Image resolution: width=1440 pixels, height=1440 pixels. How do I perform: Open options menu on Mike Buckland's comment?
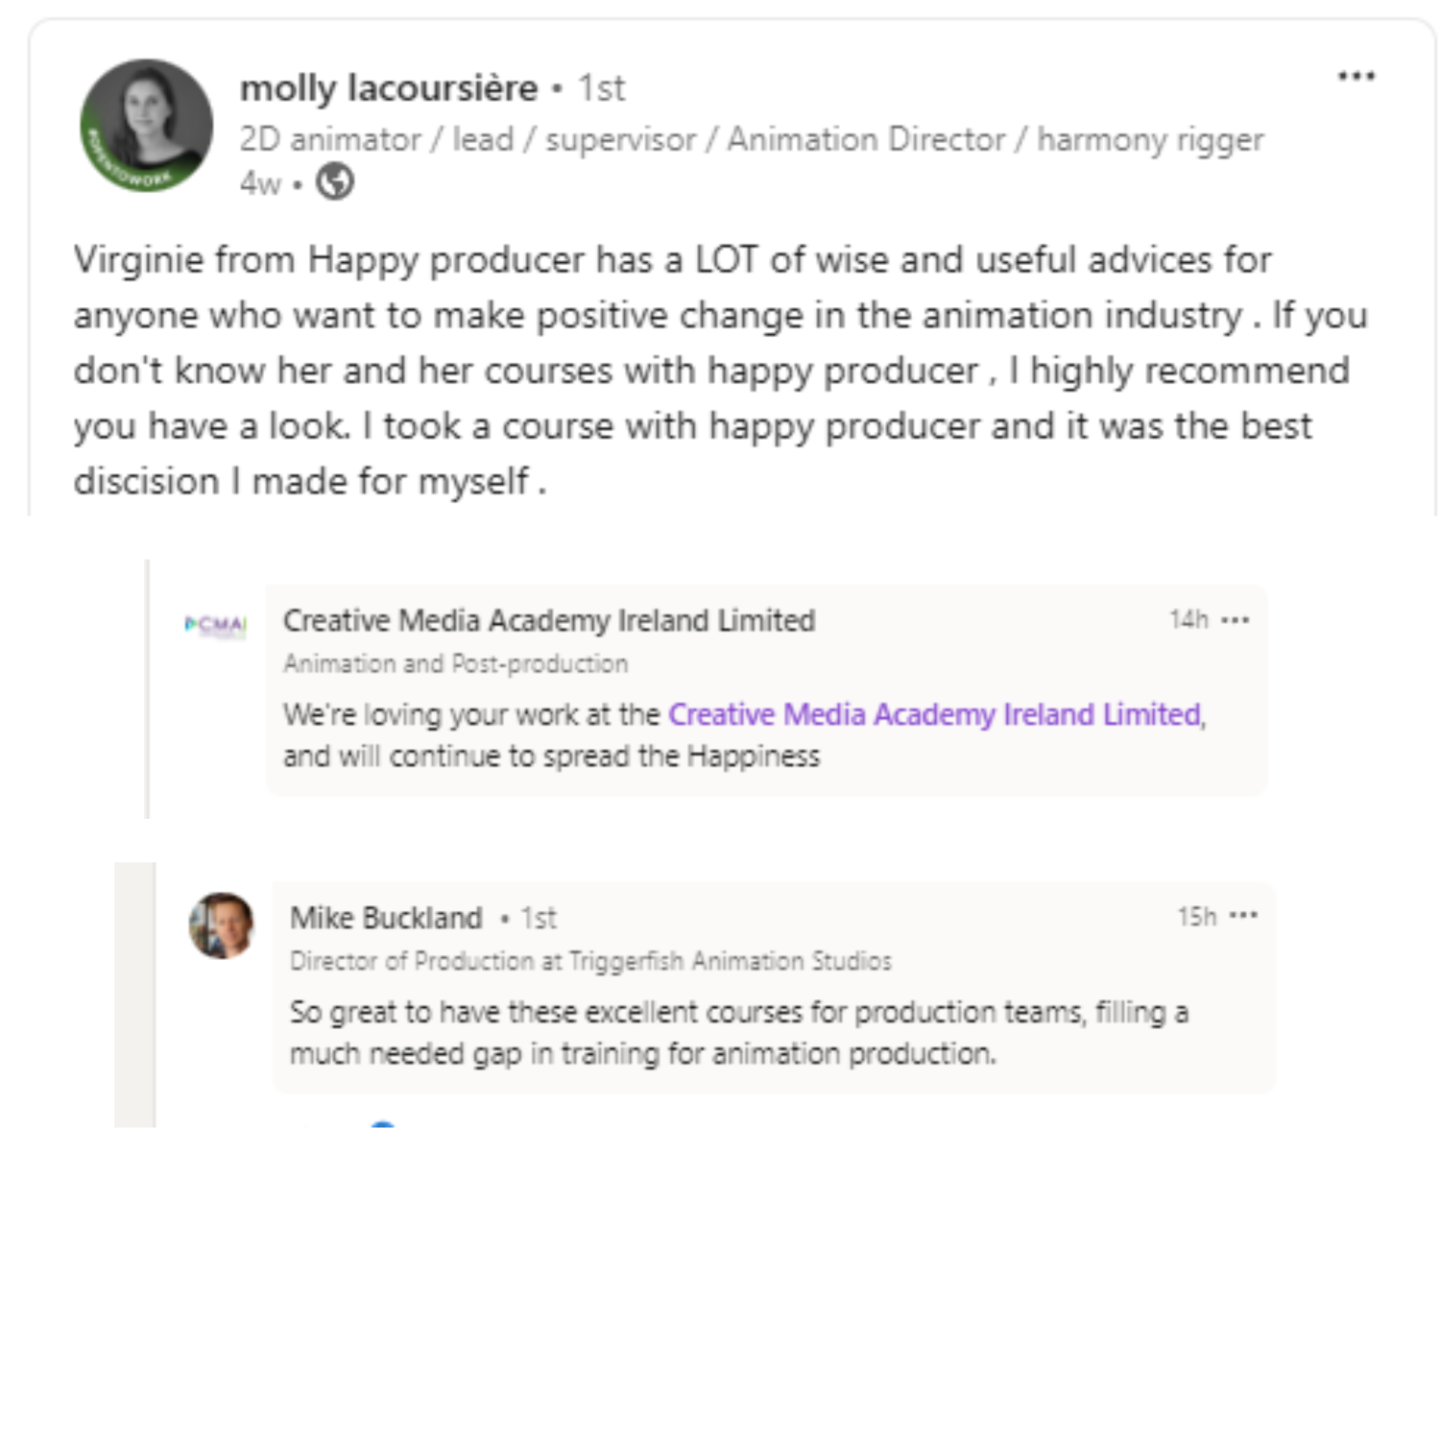pos(1244,915)
